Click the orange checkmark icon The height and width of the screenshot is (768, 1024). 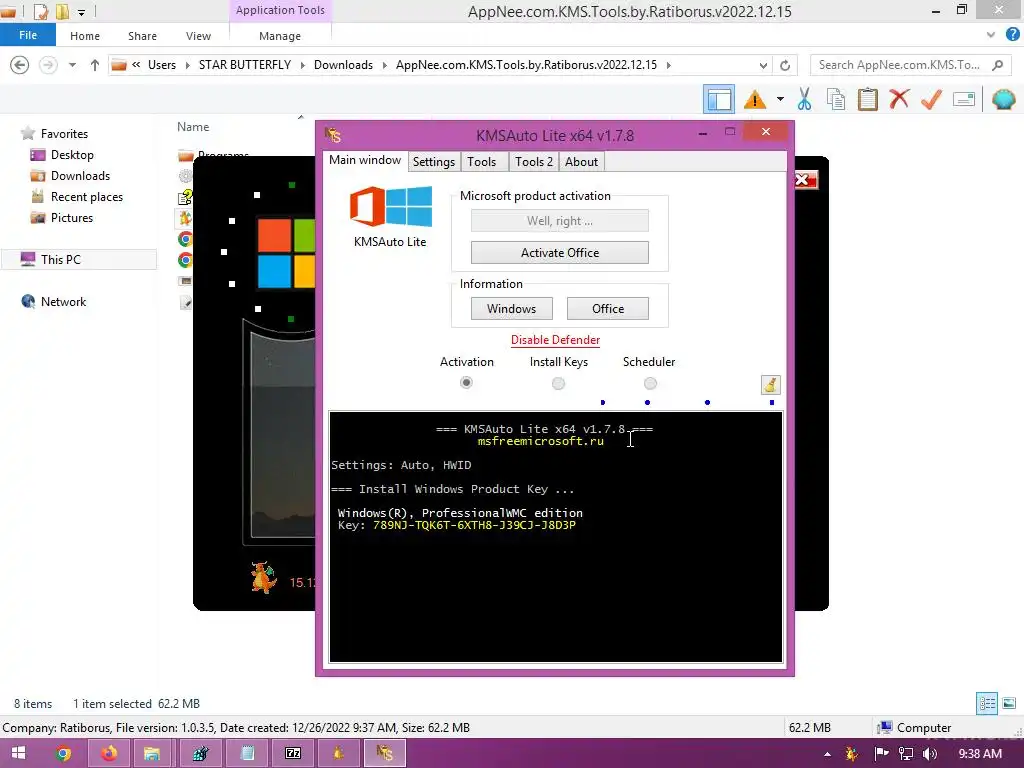coord(931,99)
